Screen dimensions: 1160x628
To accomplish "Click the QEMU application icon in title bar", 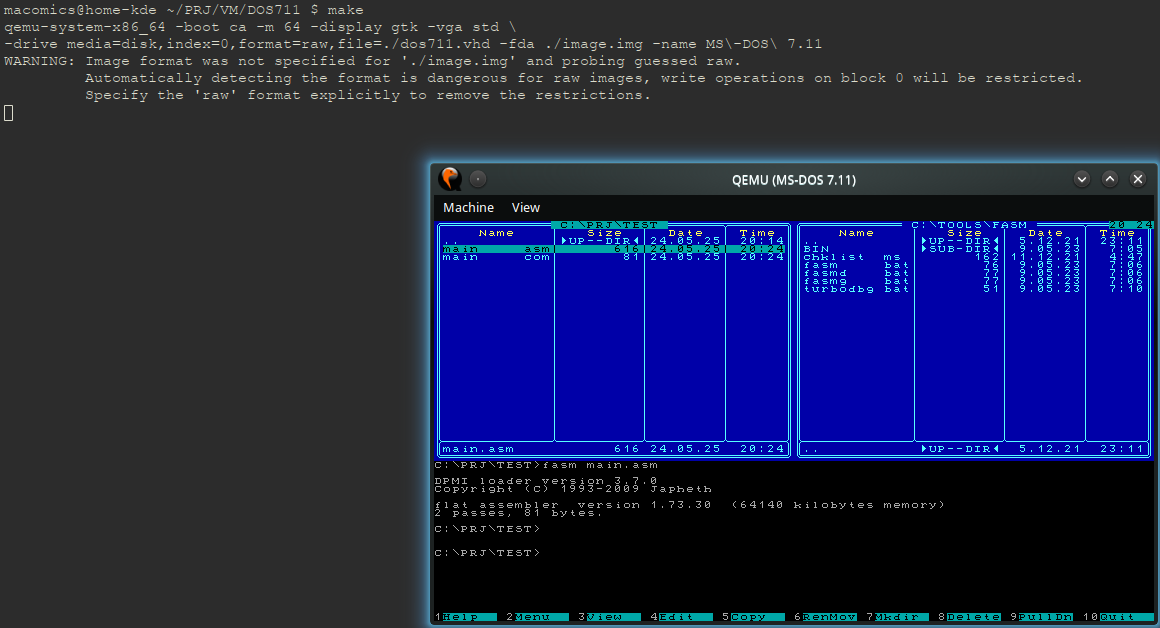I will click(450, 179).
